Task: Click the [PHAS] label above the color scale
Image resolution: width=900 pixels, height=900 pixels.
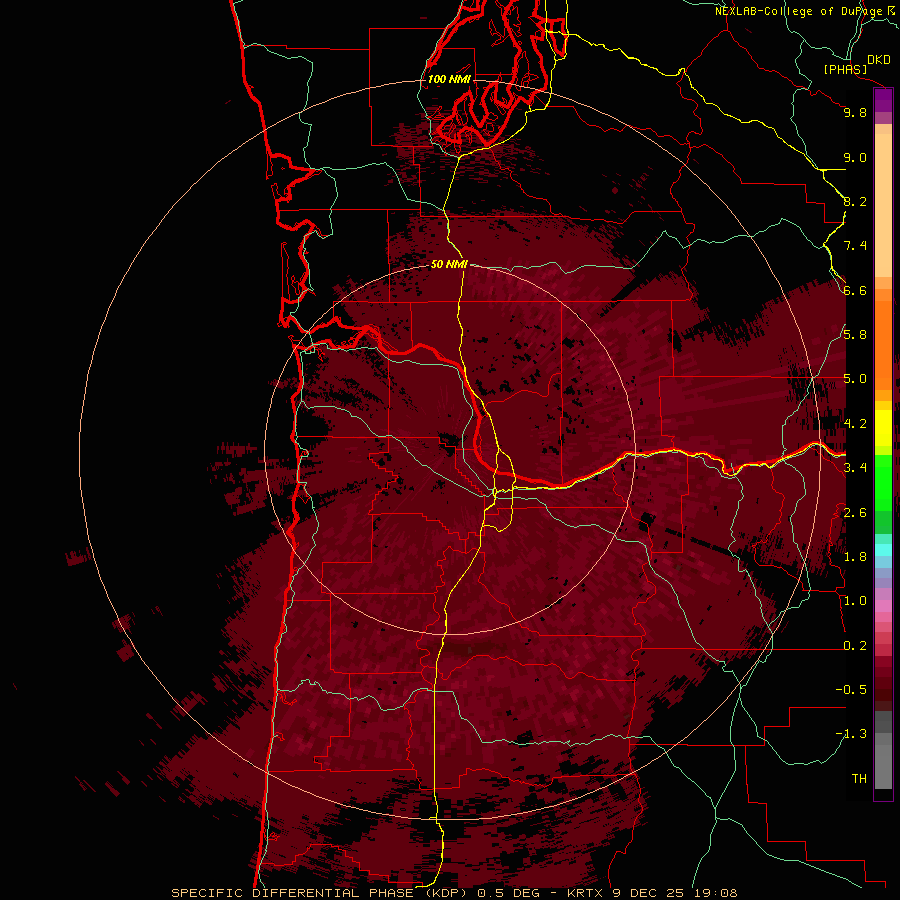Action: (x=844, y=70)
